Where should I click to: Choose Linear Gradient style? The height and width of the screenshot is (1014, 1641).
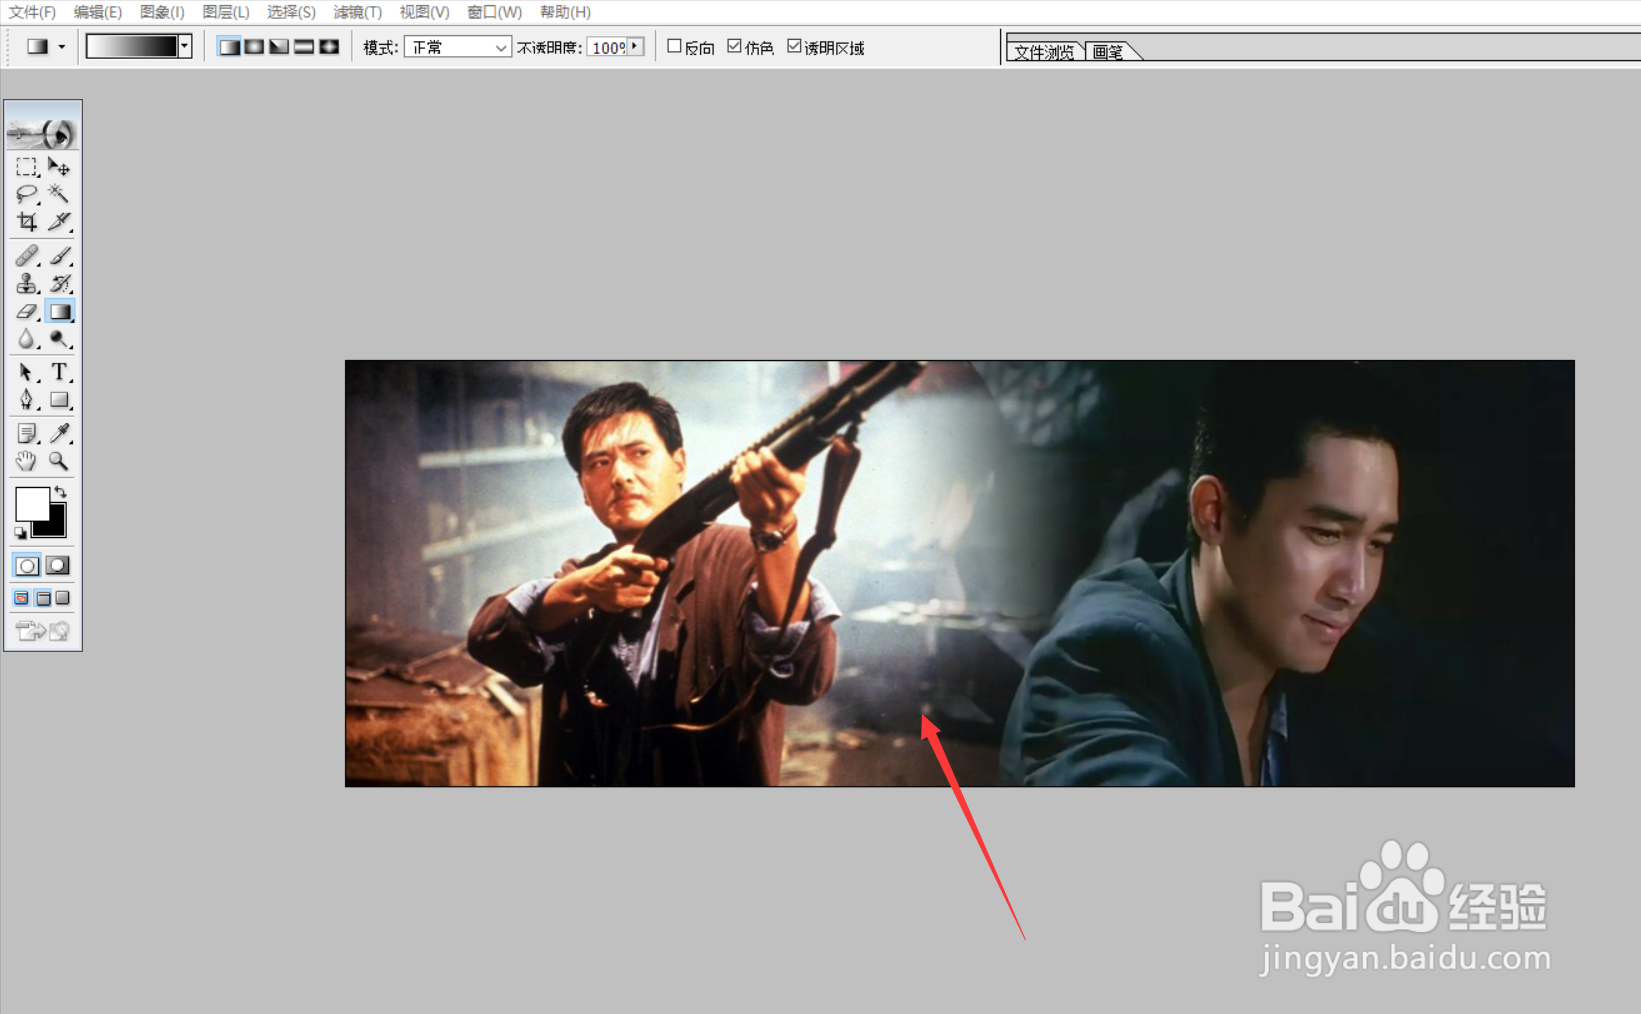click(x=229, y=47)
